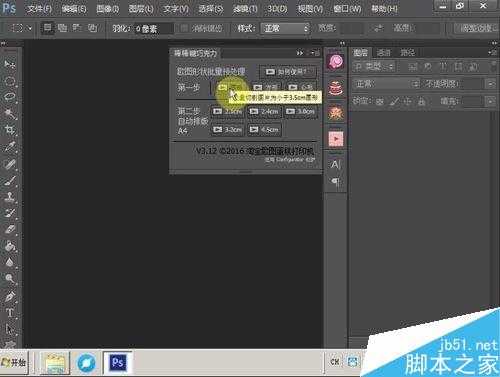Click the 3.0cm auto layout button
Screen dimensions: 500x377
300,111
